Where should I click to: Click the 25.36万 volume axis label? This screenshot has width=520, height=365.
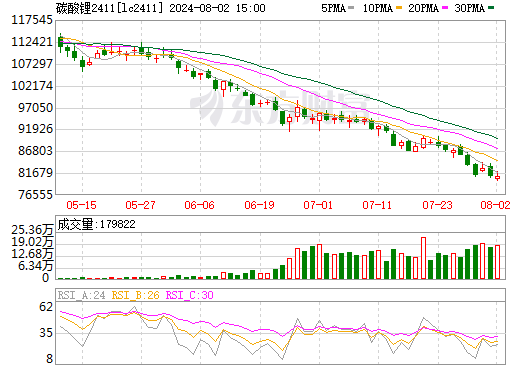pos(32,230)
